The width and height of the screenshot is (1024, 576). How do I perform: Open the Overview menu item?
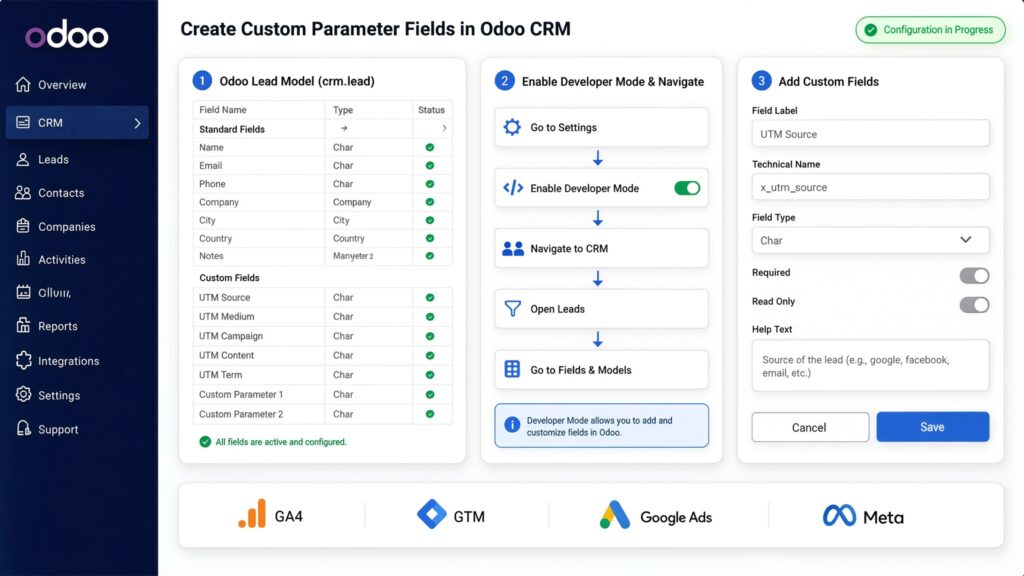point(62,85)
